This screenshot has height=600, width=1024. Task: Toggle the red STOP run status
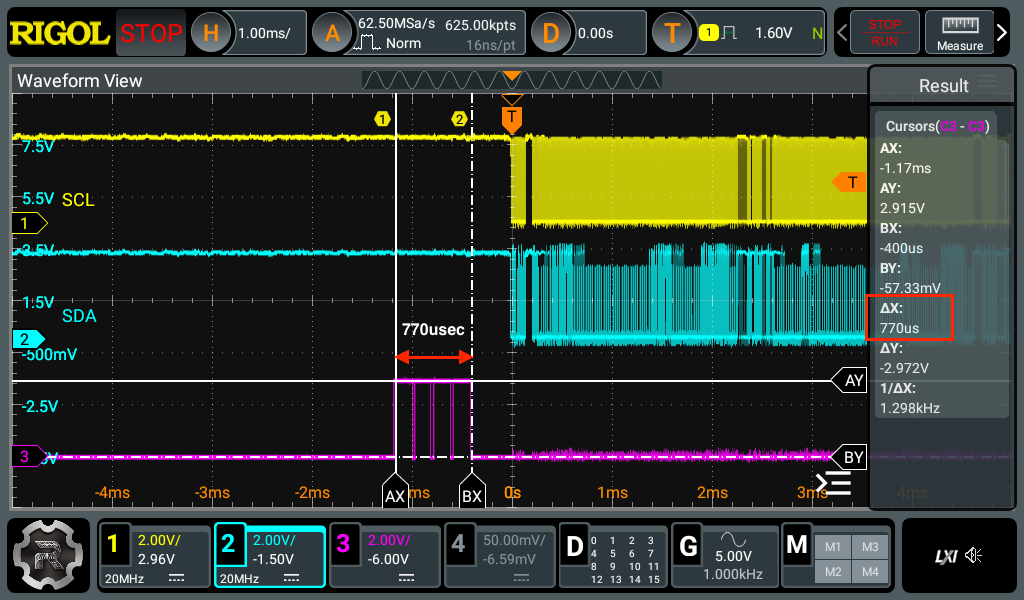(151, 33)
